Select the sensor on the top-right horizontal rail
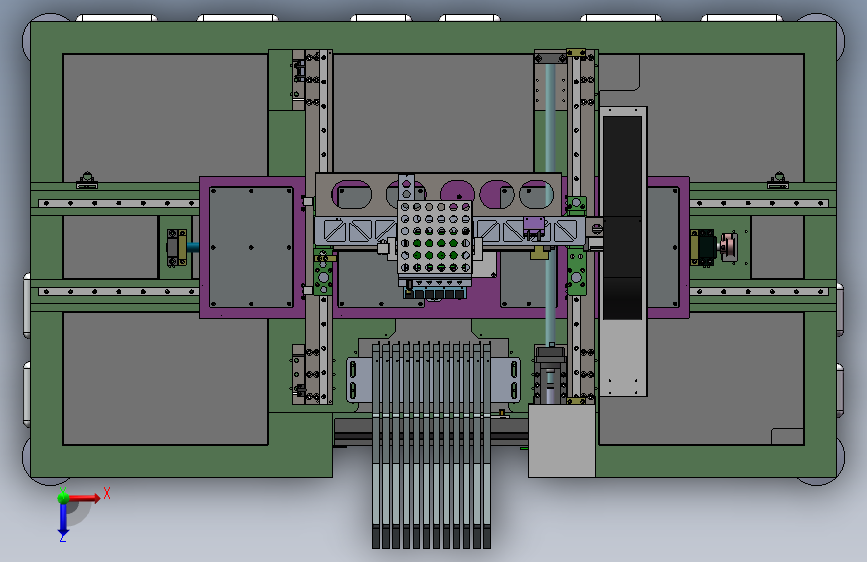The height and width of the screenshot is (562, 867). pos(778,180)
